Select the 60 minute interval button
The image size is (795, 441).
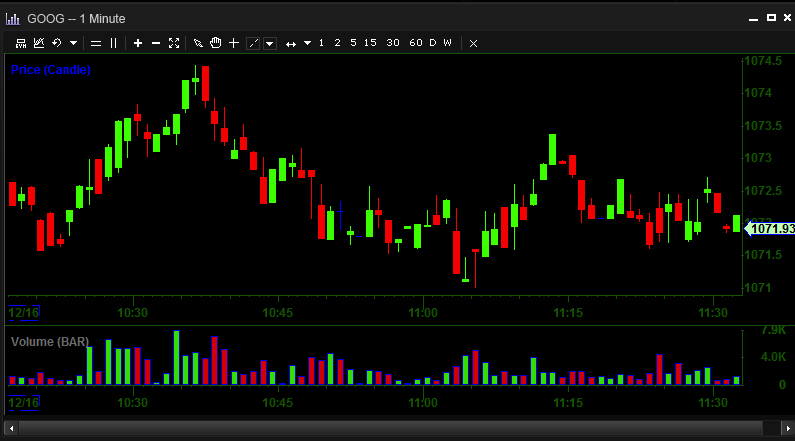pos(416,43)
